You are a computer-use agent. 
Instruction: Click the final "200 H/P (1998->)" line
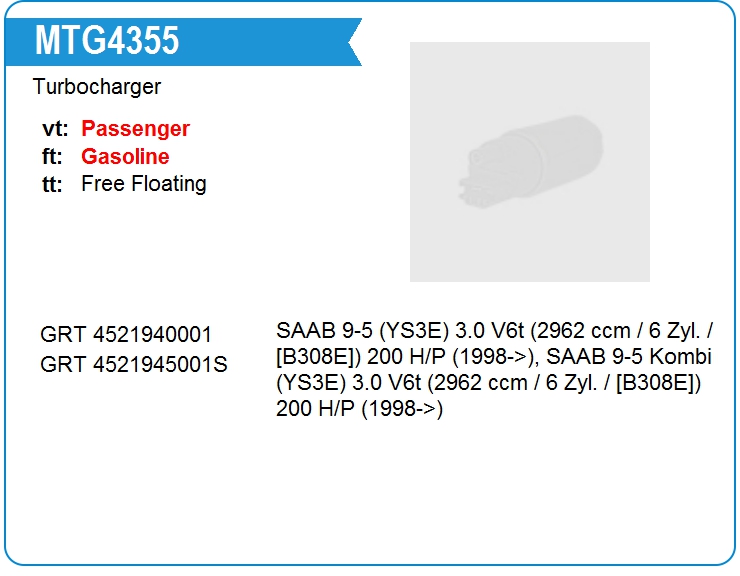pyautogui.click(x=359, y=408)
